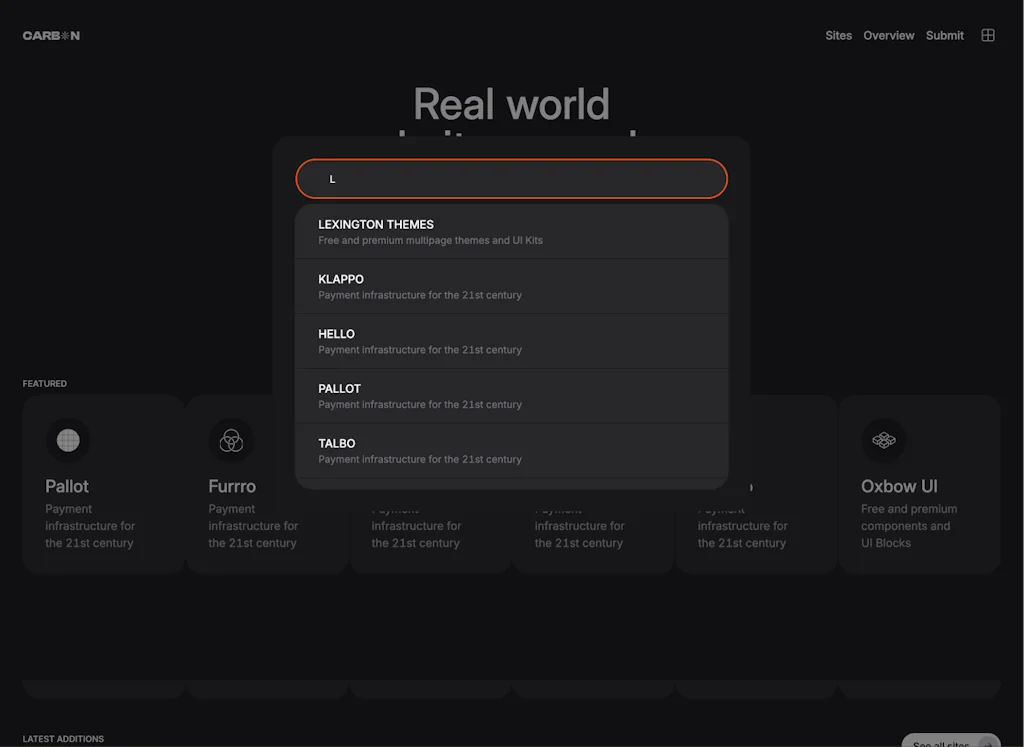The width and height of the screenshot is (1024, 747).
Task: Click the Oxbow UI title link
Action: pyautogui.click(x=898, y=486)
